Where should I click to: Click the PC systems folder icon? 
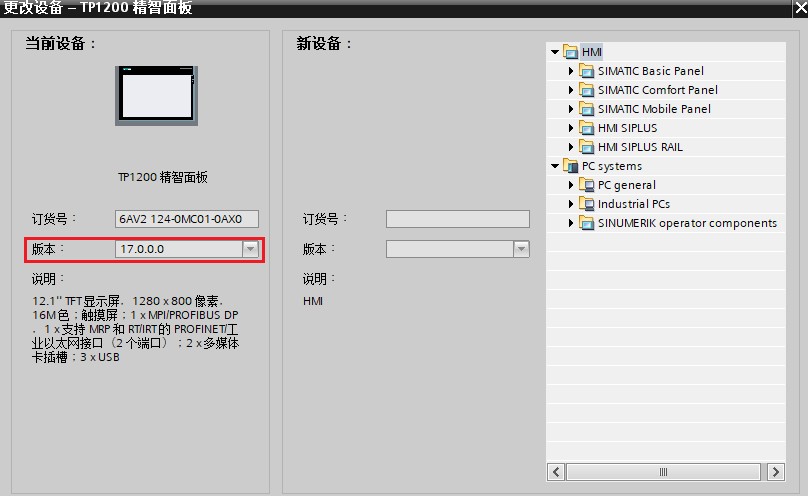571,166
